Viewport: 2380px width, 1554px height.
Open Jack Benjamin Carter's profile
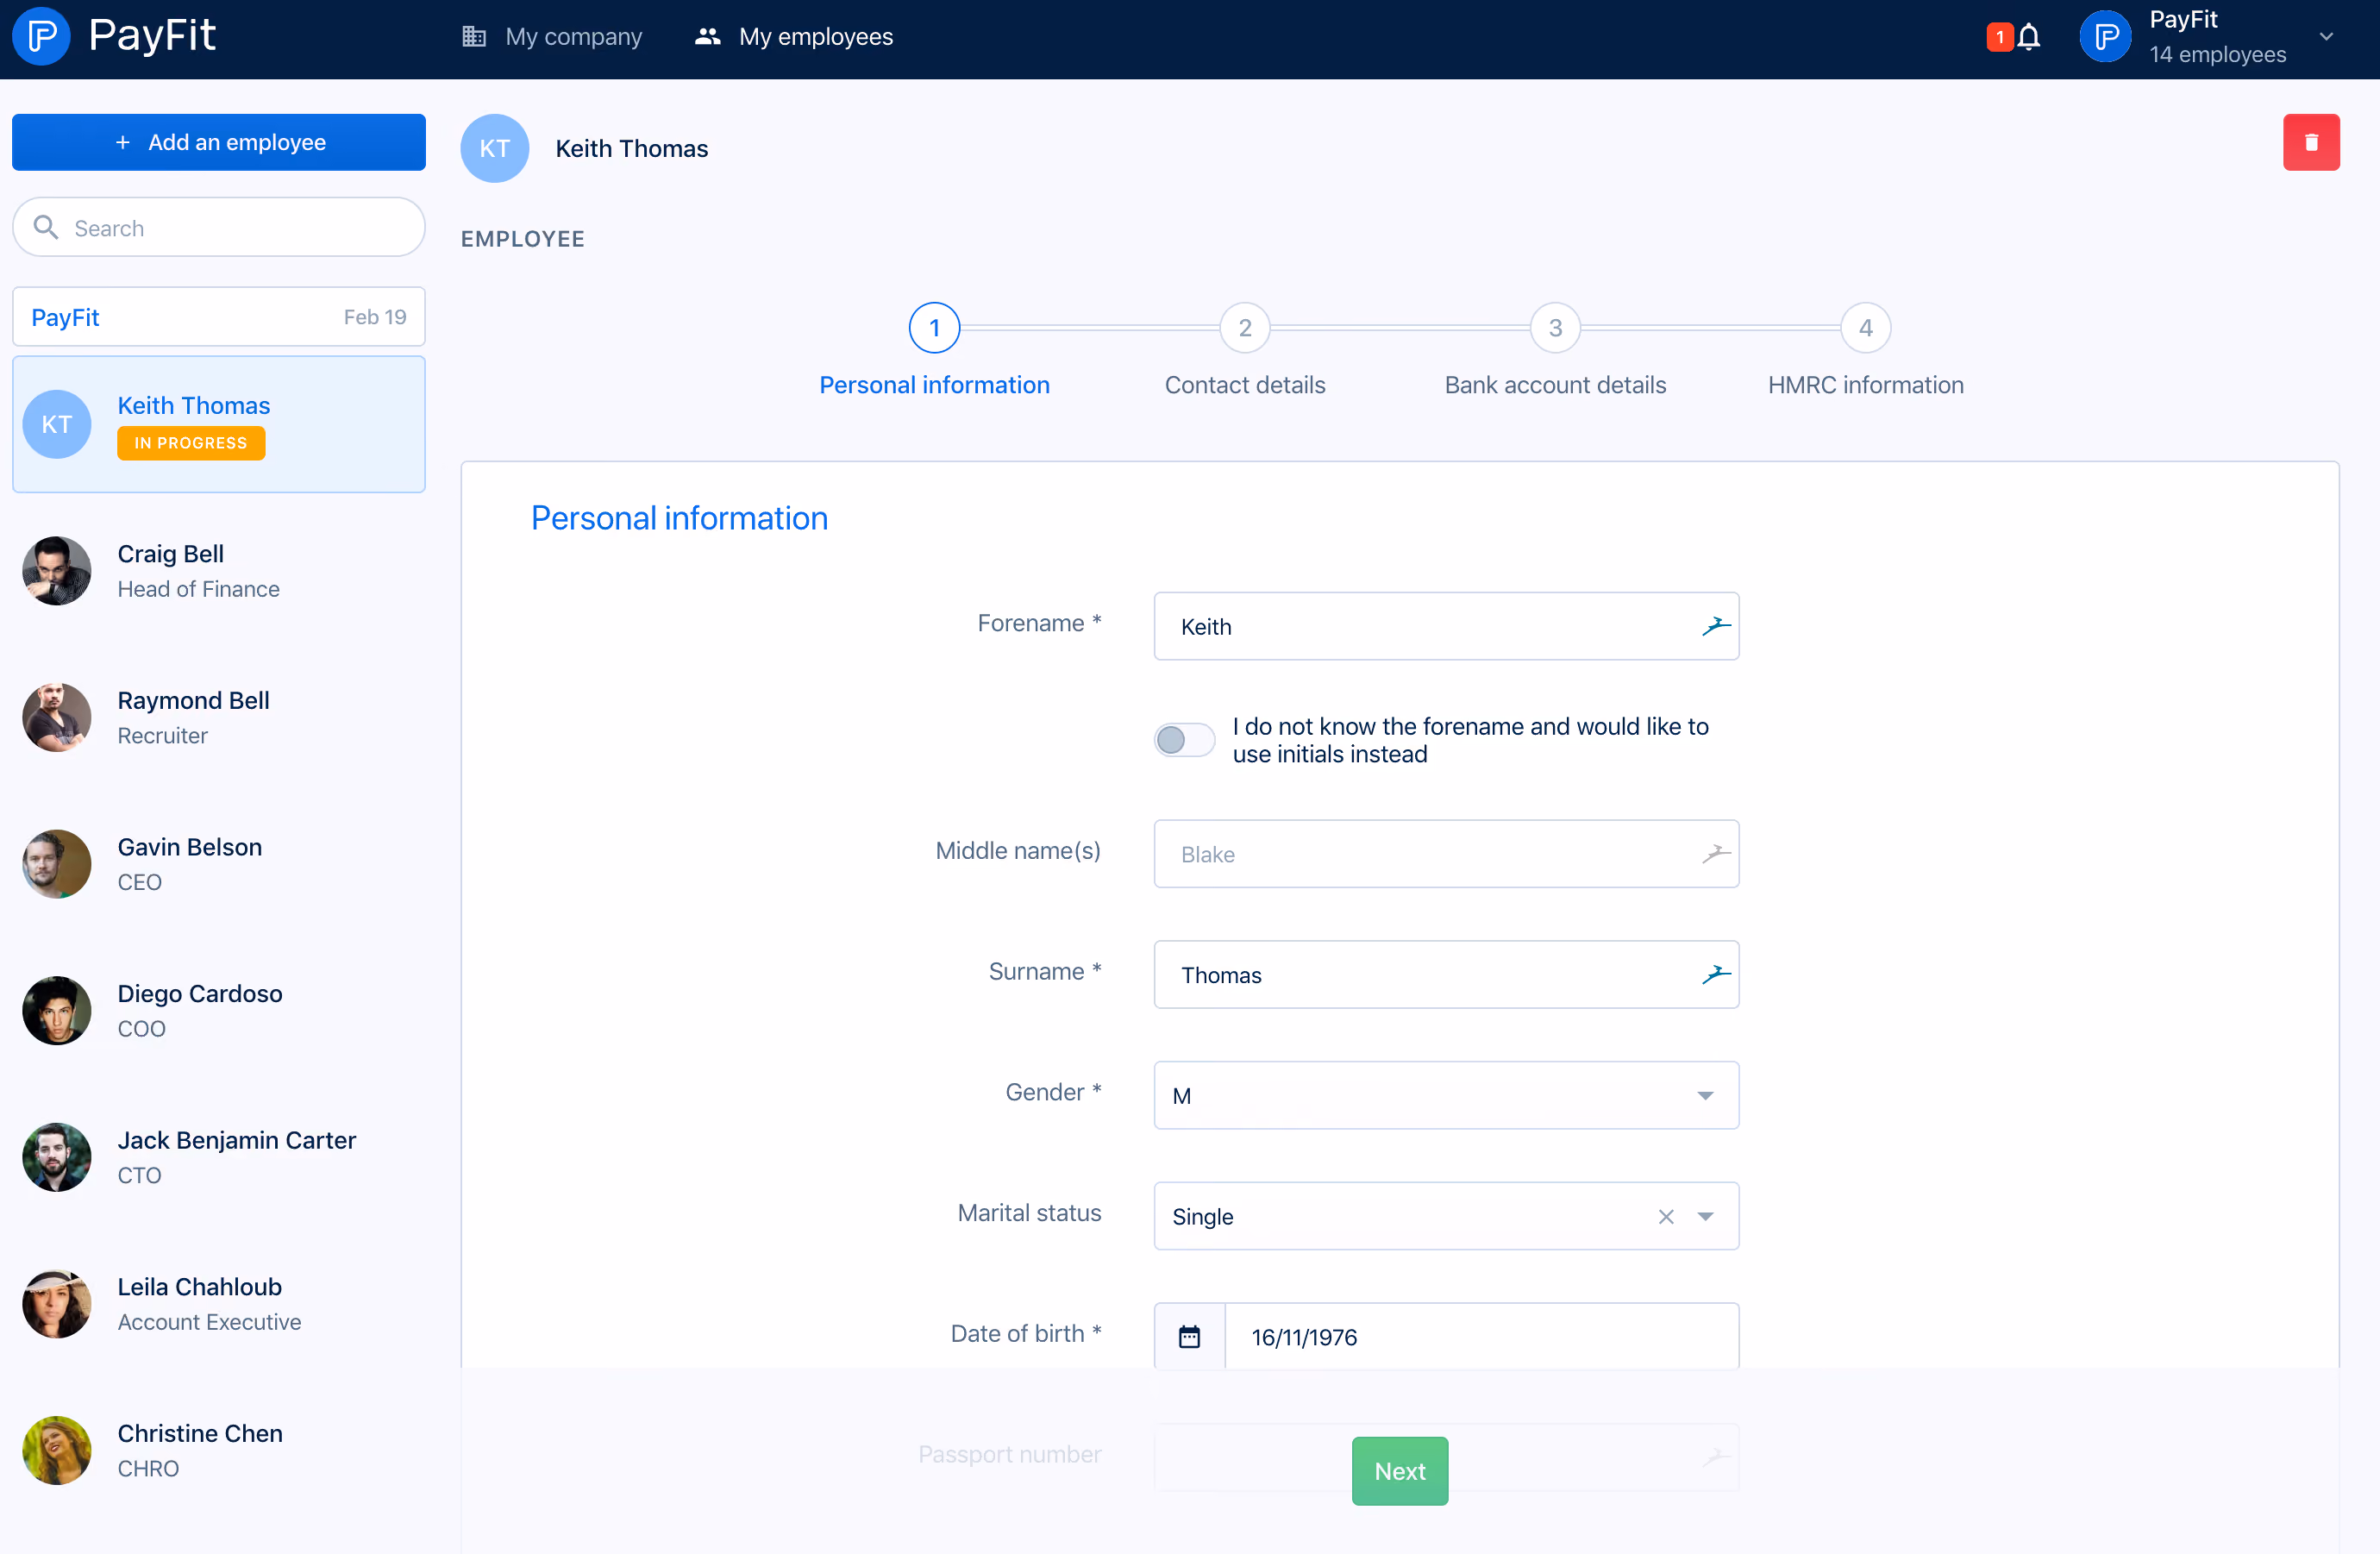pyautogui.click(x=219, y=1158)
